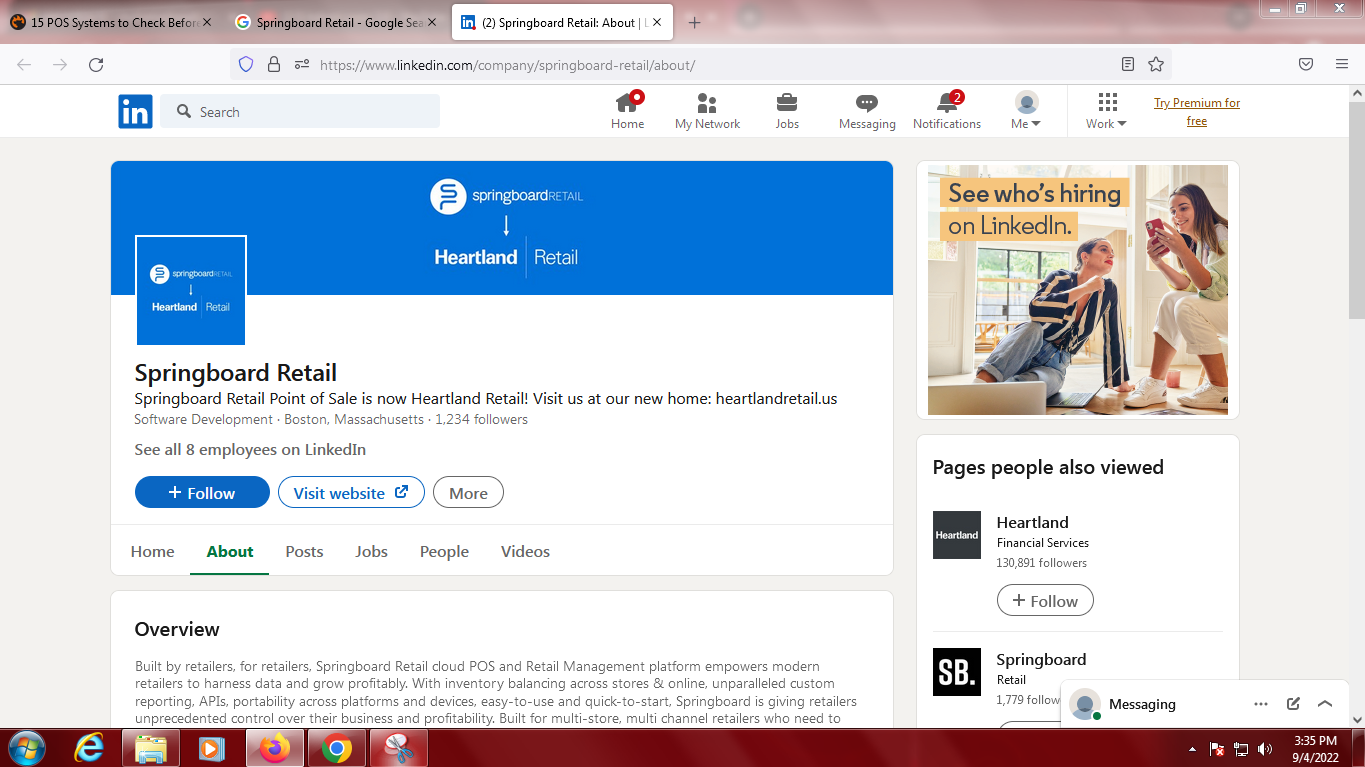The height and width of the screenshot is (767, 1365).
Task: Bookmark this page star icon
Action: coord(1156,64)
